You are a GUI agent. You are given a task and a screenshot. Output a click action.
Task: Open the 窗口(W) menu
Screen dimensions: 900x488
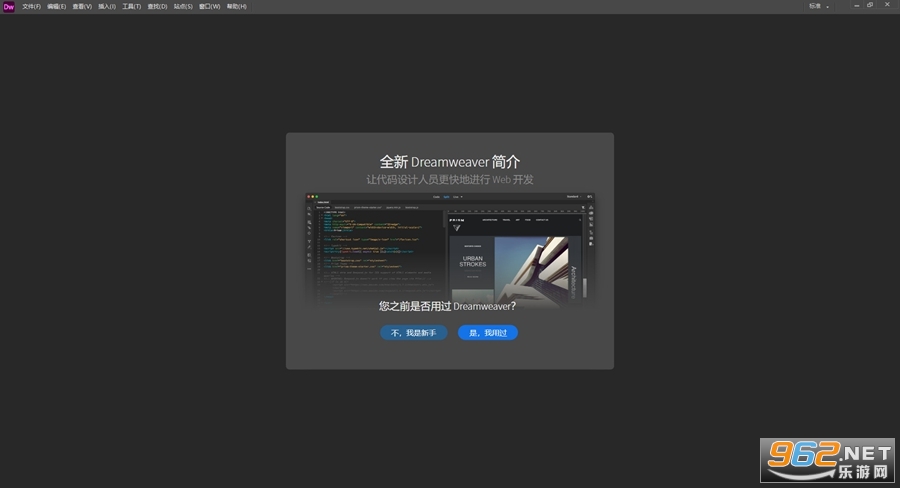click(x=210, y=6)
